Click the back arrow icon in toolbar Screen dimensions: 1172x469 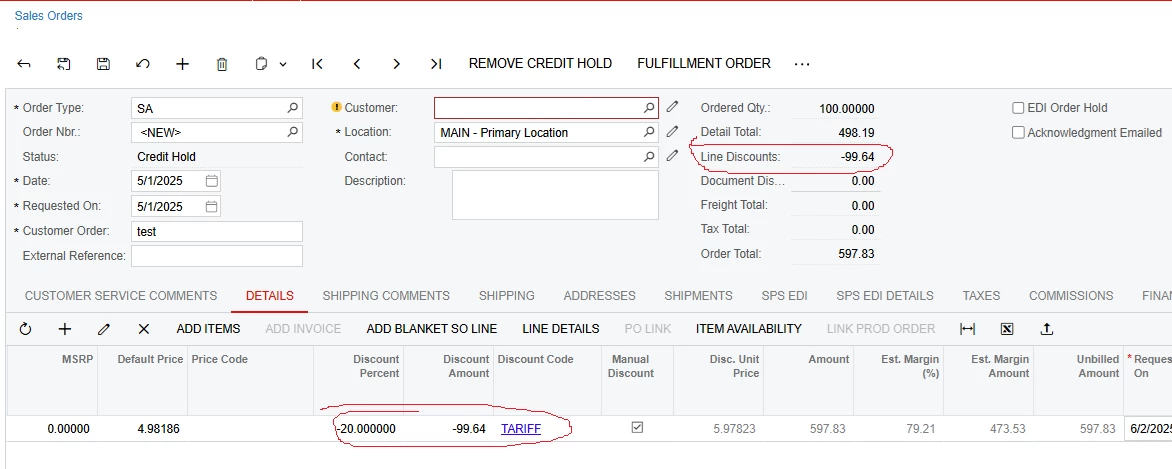click(23, 64)
